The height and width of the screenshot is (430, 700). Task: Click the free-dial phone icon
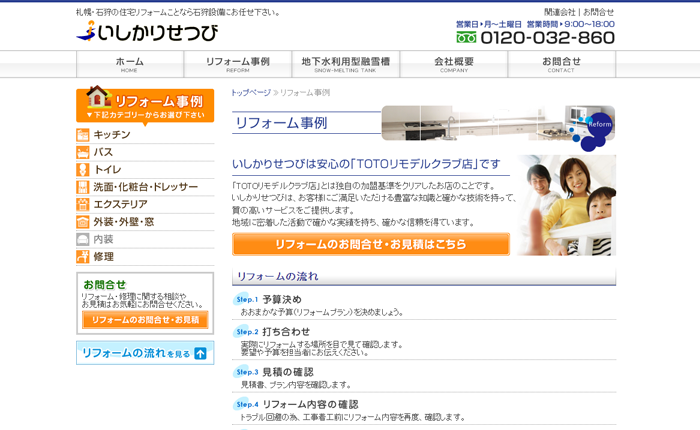(466, 38)
